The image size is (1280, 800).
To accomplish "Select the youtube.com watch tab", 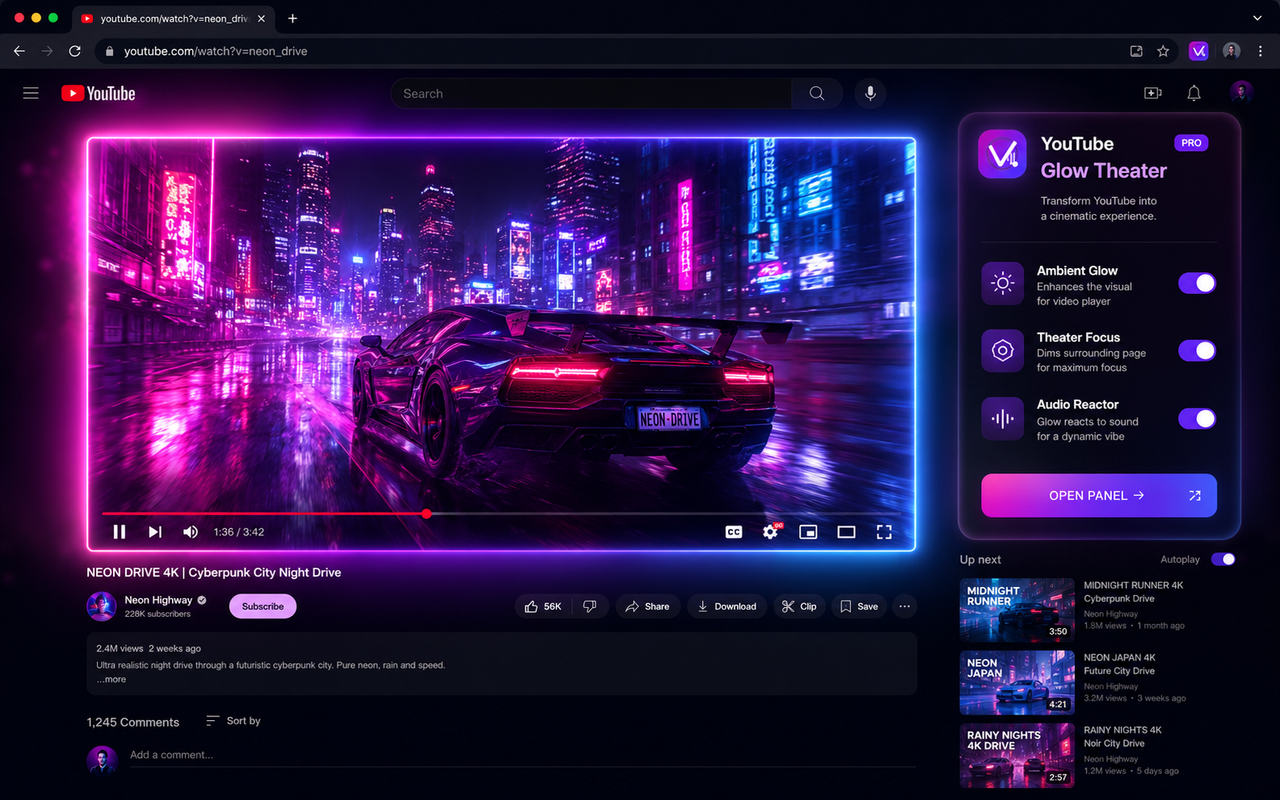I will point(175,19).
